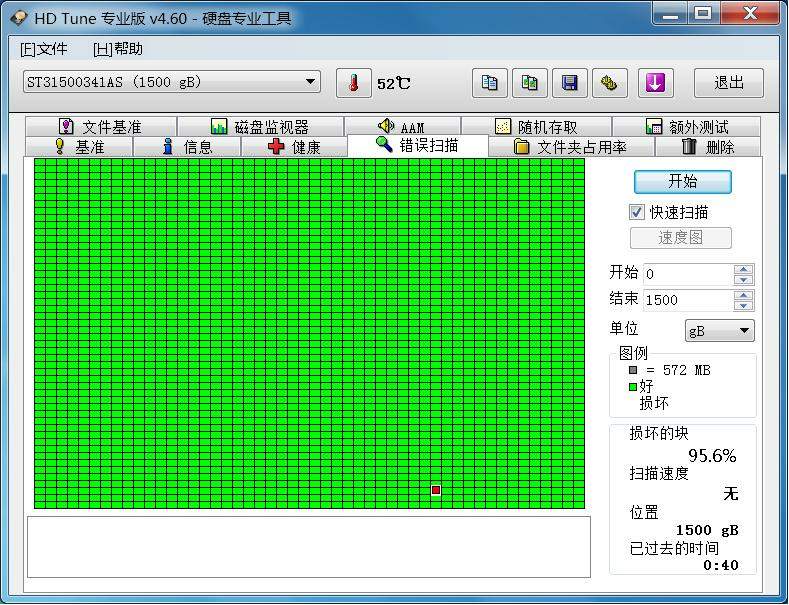Click the thermometer temperature icon

(354, 83)
